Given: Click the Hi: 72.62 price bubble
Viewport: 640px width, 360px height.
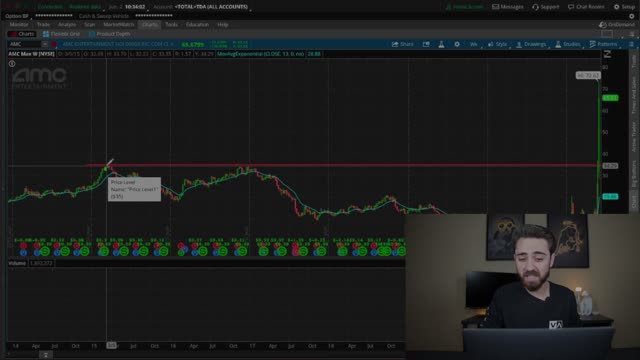Looking at the screenshot, I should click(x=588, y=76).
